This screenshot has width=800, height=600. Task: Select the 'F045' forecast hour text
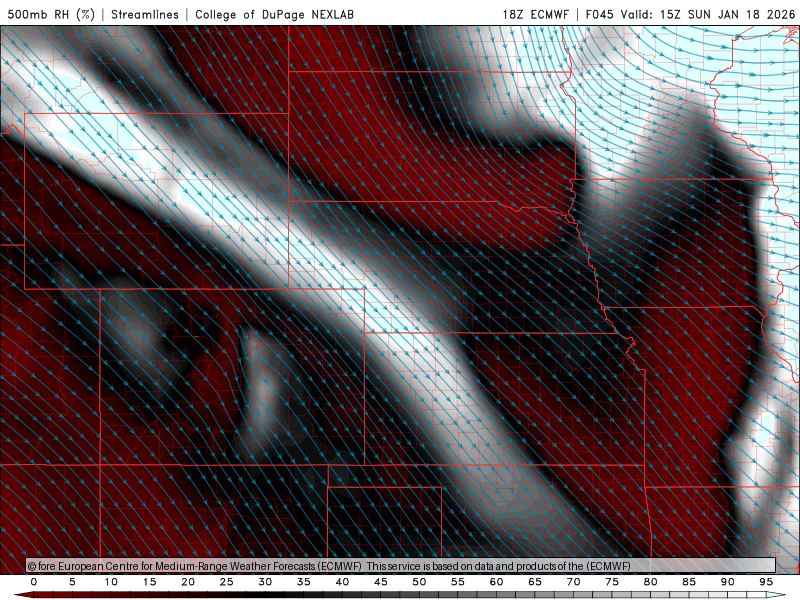pos(599,14)
